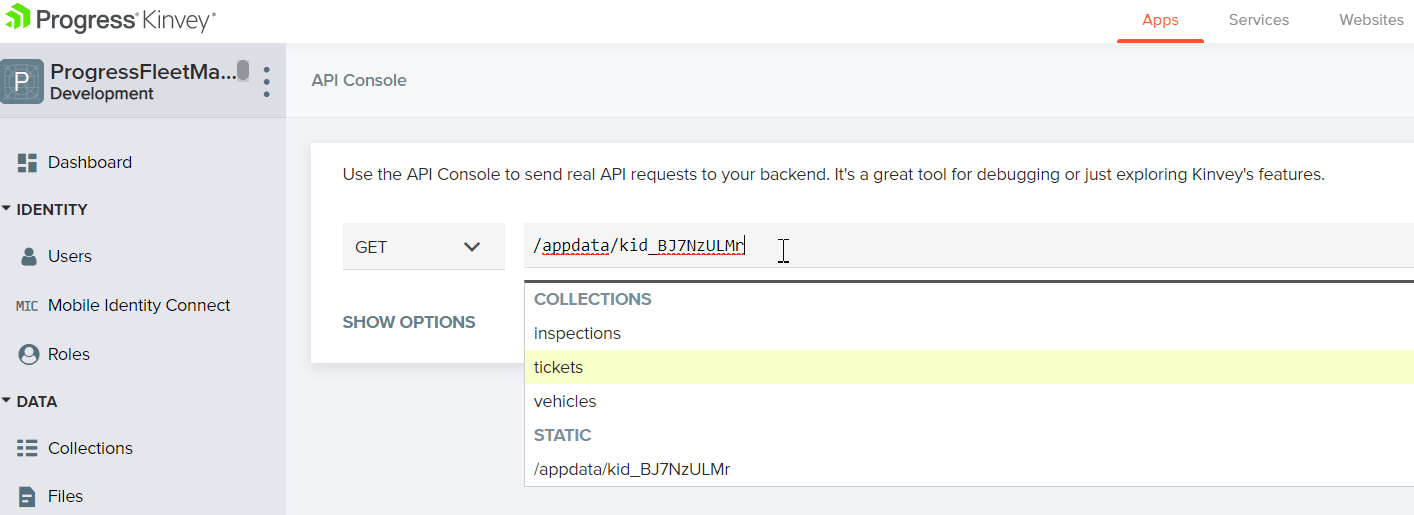Collapse the DATA sidebar section
This screenshot has width=1414, height=515.
(30, 402)
